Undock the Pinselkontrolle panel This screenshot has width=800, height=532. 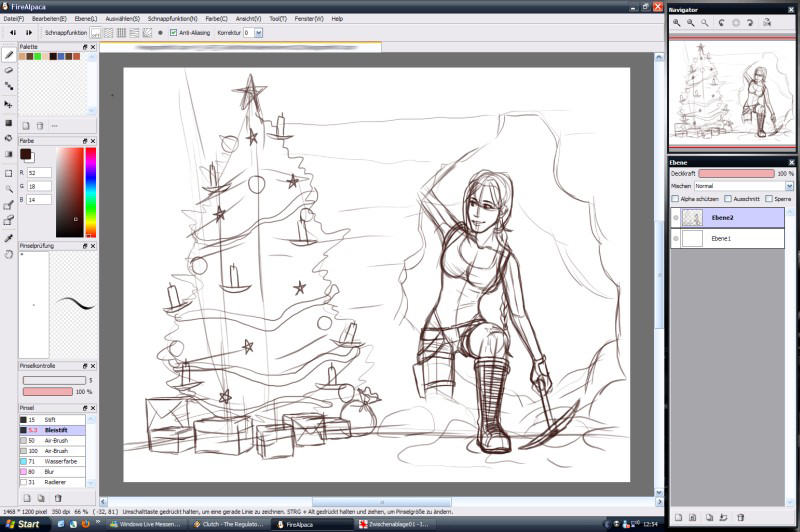coord(85,366)
